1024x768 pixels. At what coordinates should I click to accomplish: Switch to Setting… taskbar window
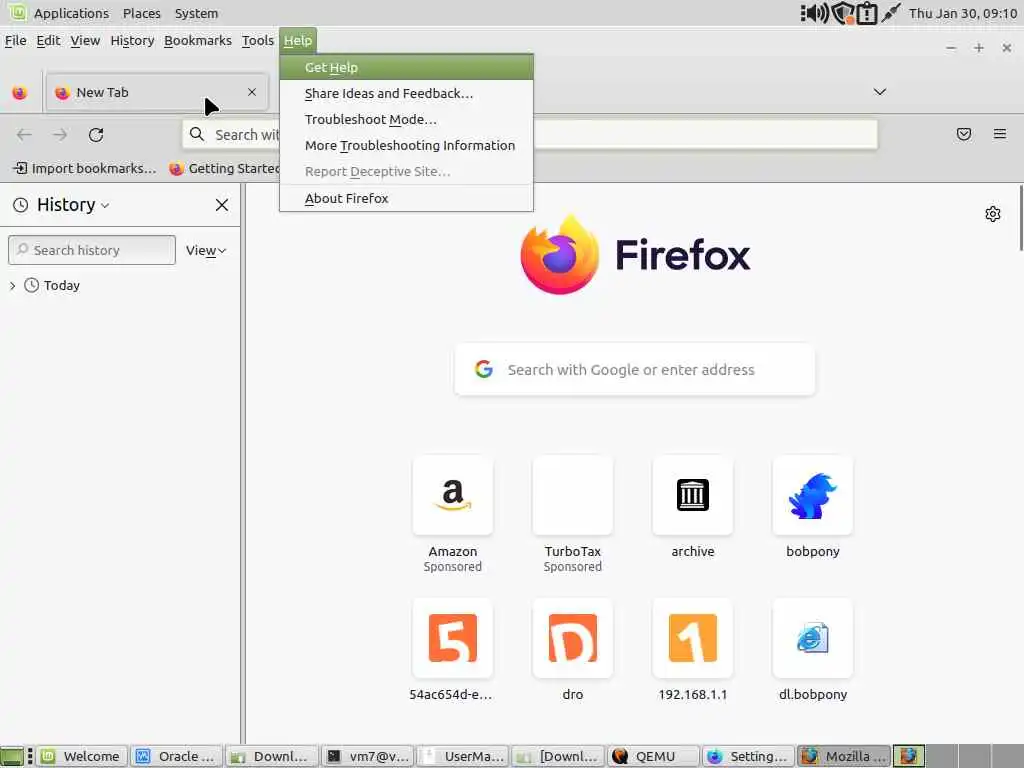point(748,756)
